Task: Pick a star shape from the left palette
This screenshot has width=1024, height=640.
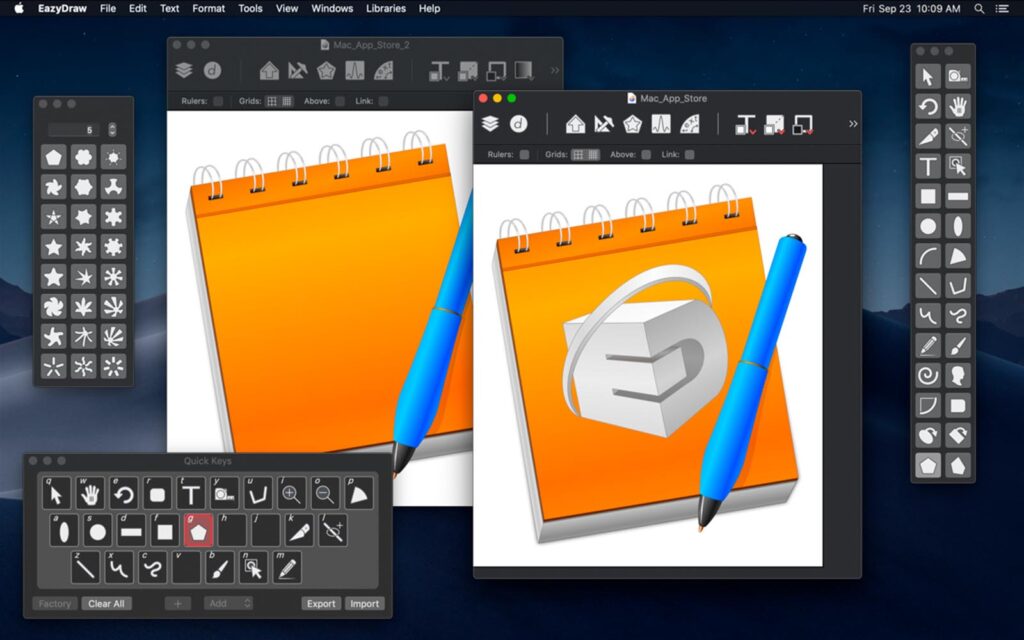Action: point(55,247)
